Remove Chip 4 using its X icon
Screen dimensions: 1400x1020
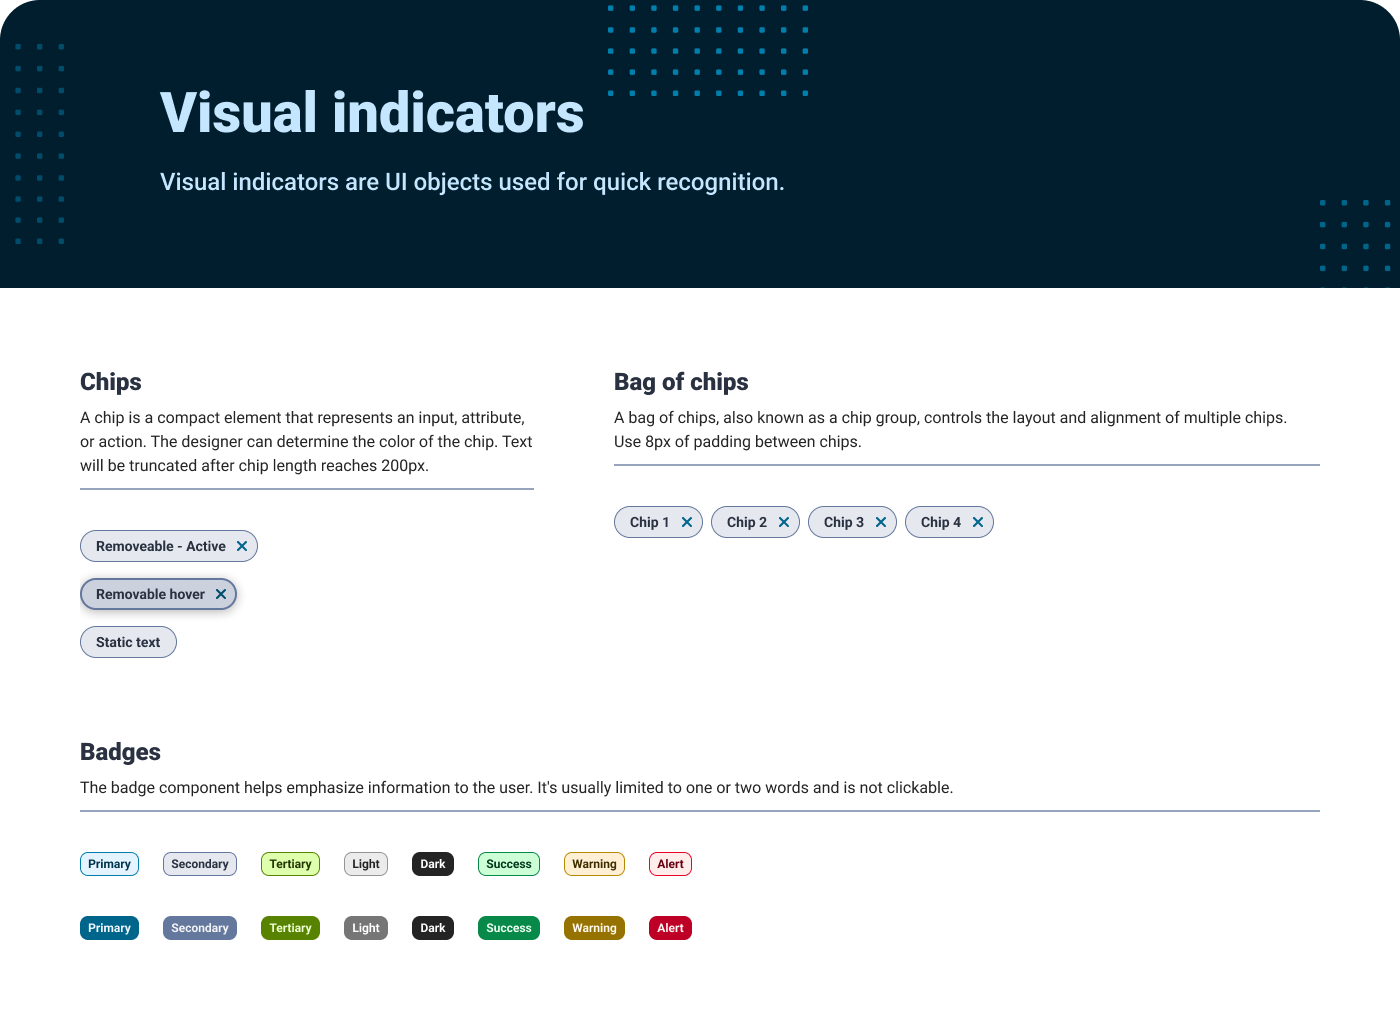(x=978, y=522)
